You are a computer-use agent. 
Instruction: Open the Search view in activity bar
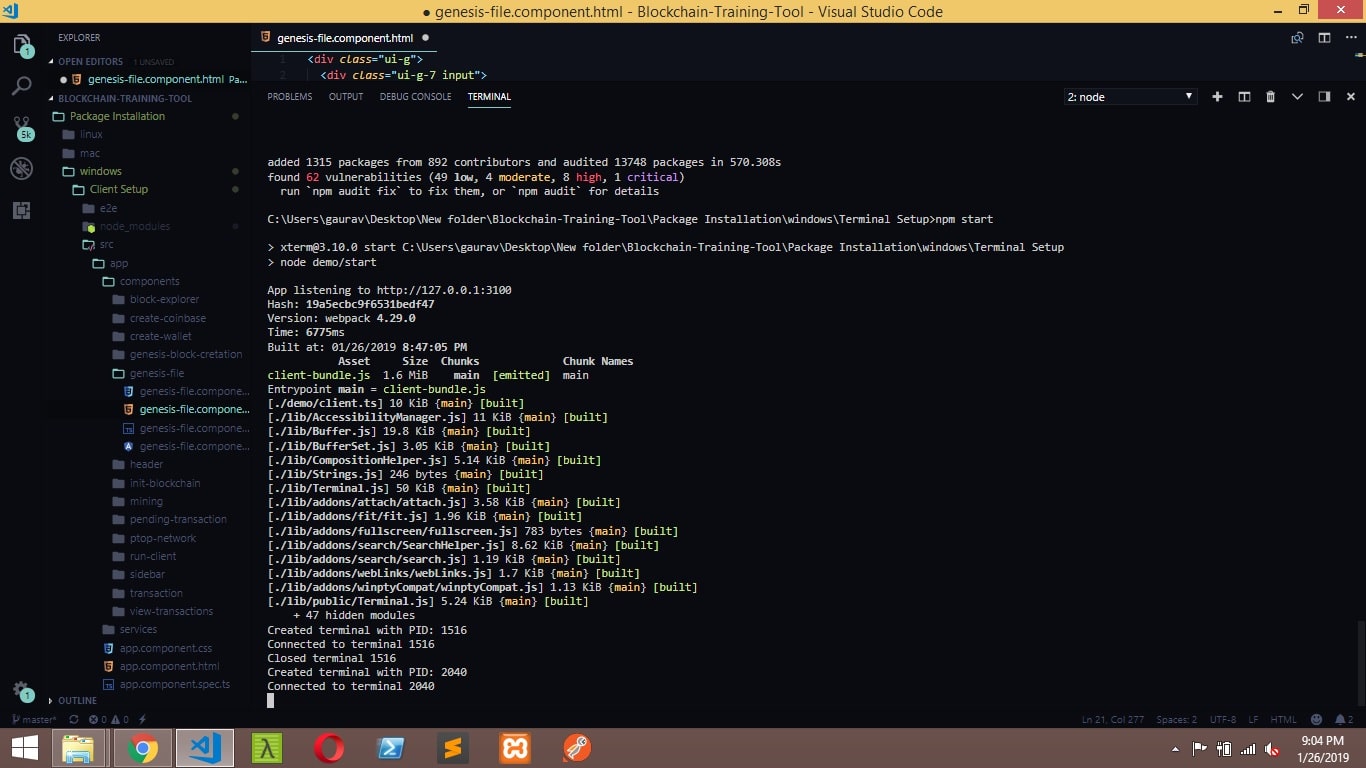pos(22,86)
